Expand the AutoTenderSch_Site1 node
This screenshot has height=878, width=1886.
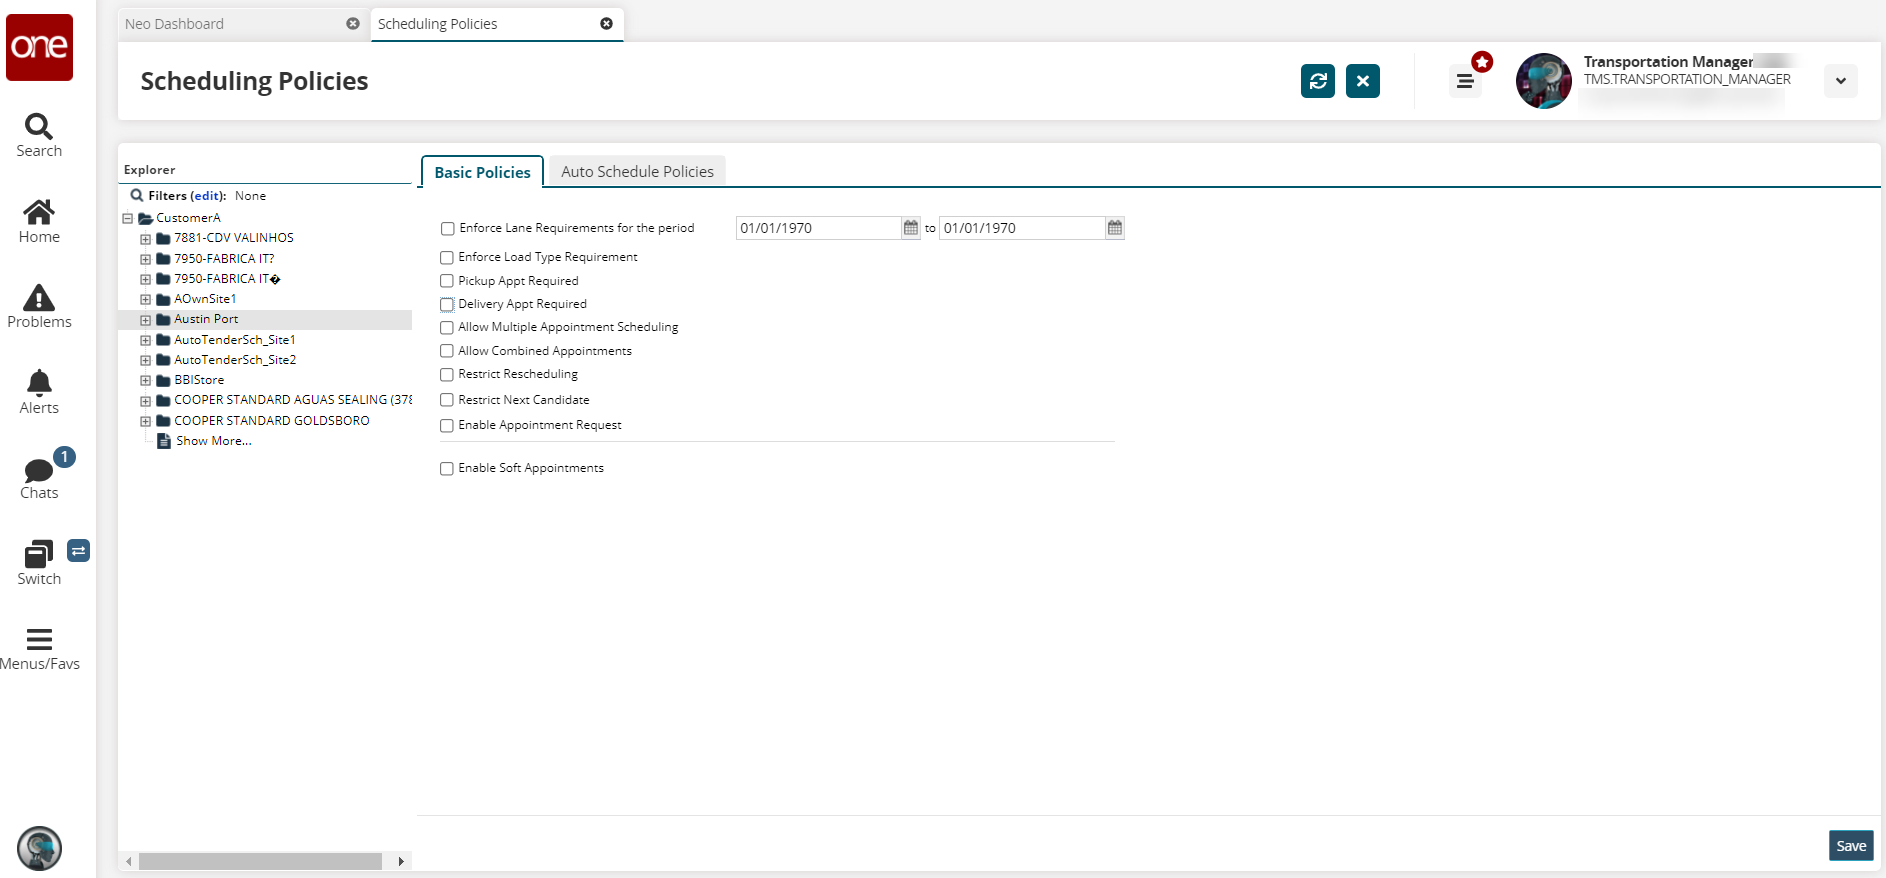[146, 341]
